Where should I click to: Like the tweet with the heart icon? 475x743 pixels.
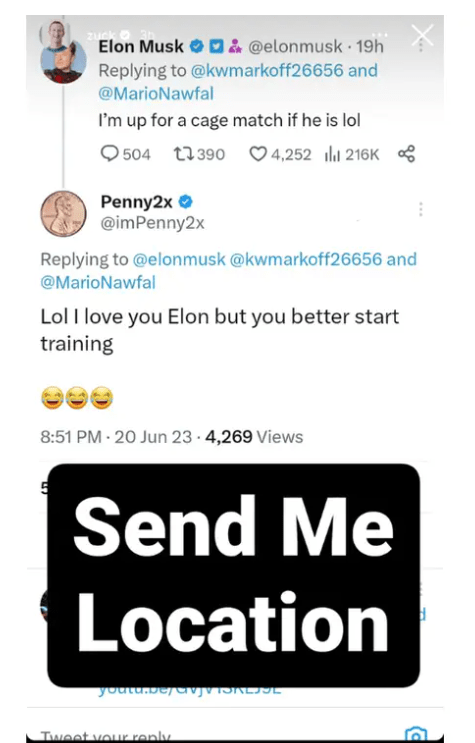pyautogui.click(x=258, y=154)
